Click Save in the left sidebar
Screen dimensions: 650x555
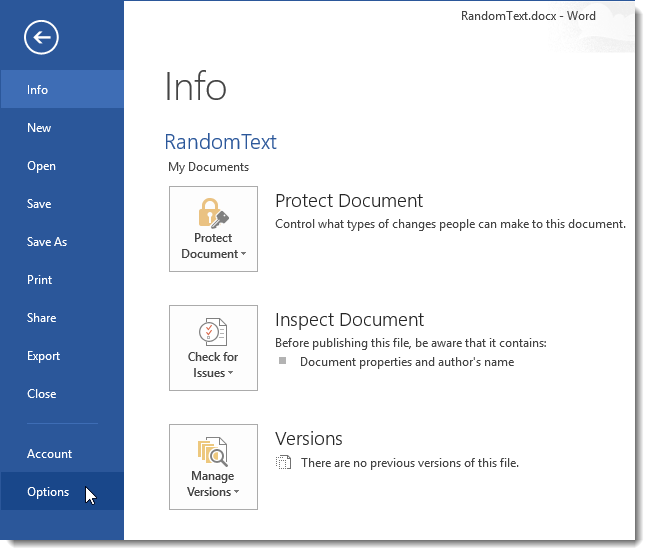point(62,204)
